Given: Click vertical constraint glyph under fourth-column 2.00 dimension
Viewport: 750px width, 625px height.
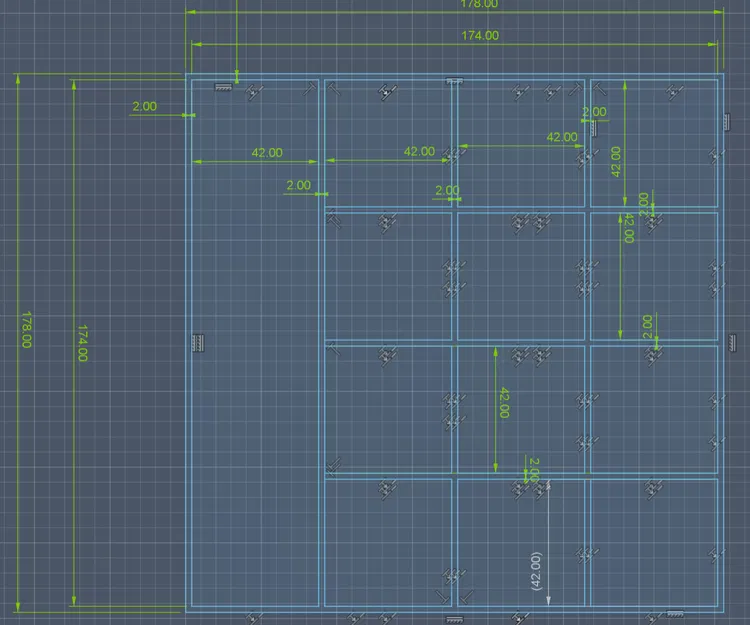Looking at the screenshot, I should [594, 128].
